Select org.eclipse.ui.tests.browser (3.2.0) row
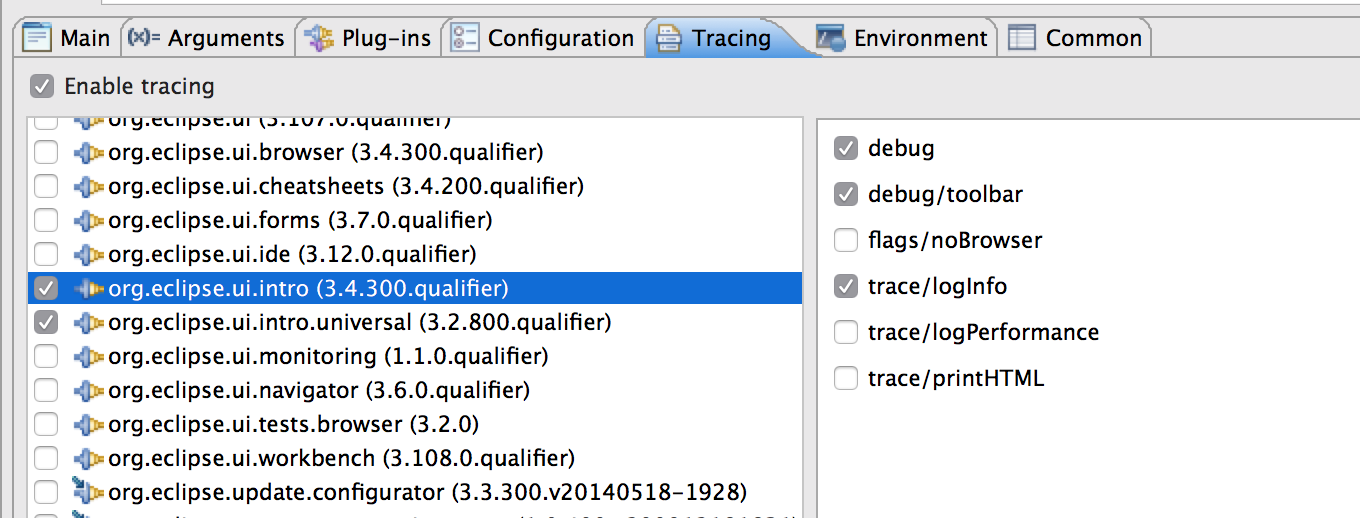Screen dimensions: 1360x518 click(414, 425)
